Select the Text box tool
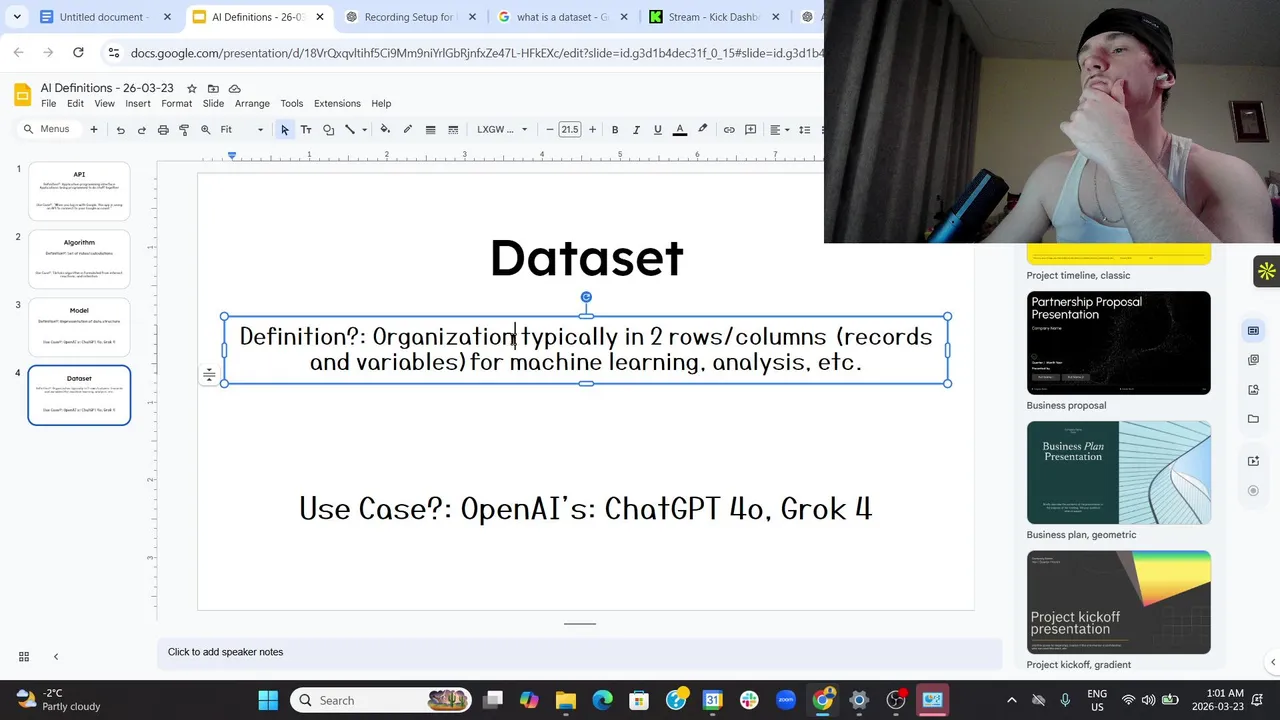 pos(306,130)
